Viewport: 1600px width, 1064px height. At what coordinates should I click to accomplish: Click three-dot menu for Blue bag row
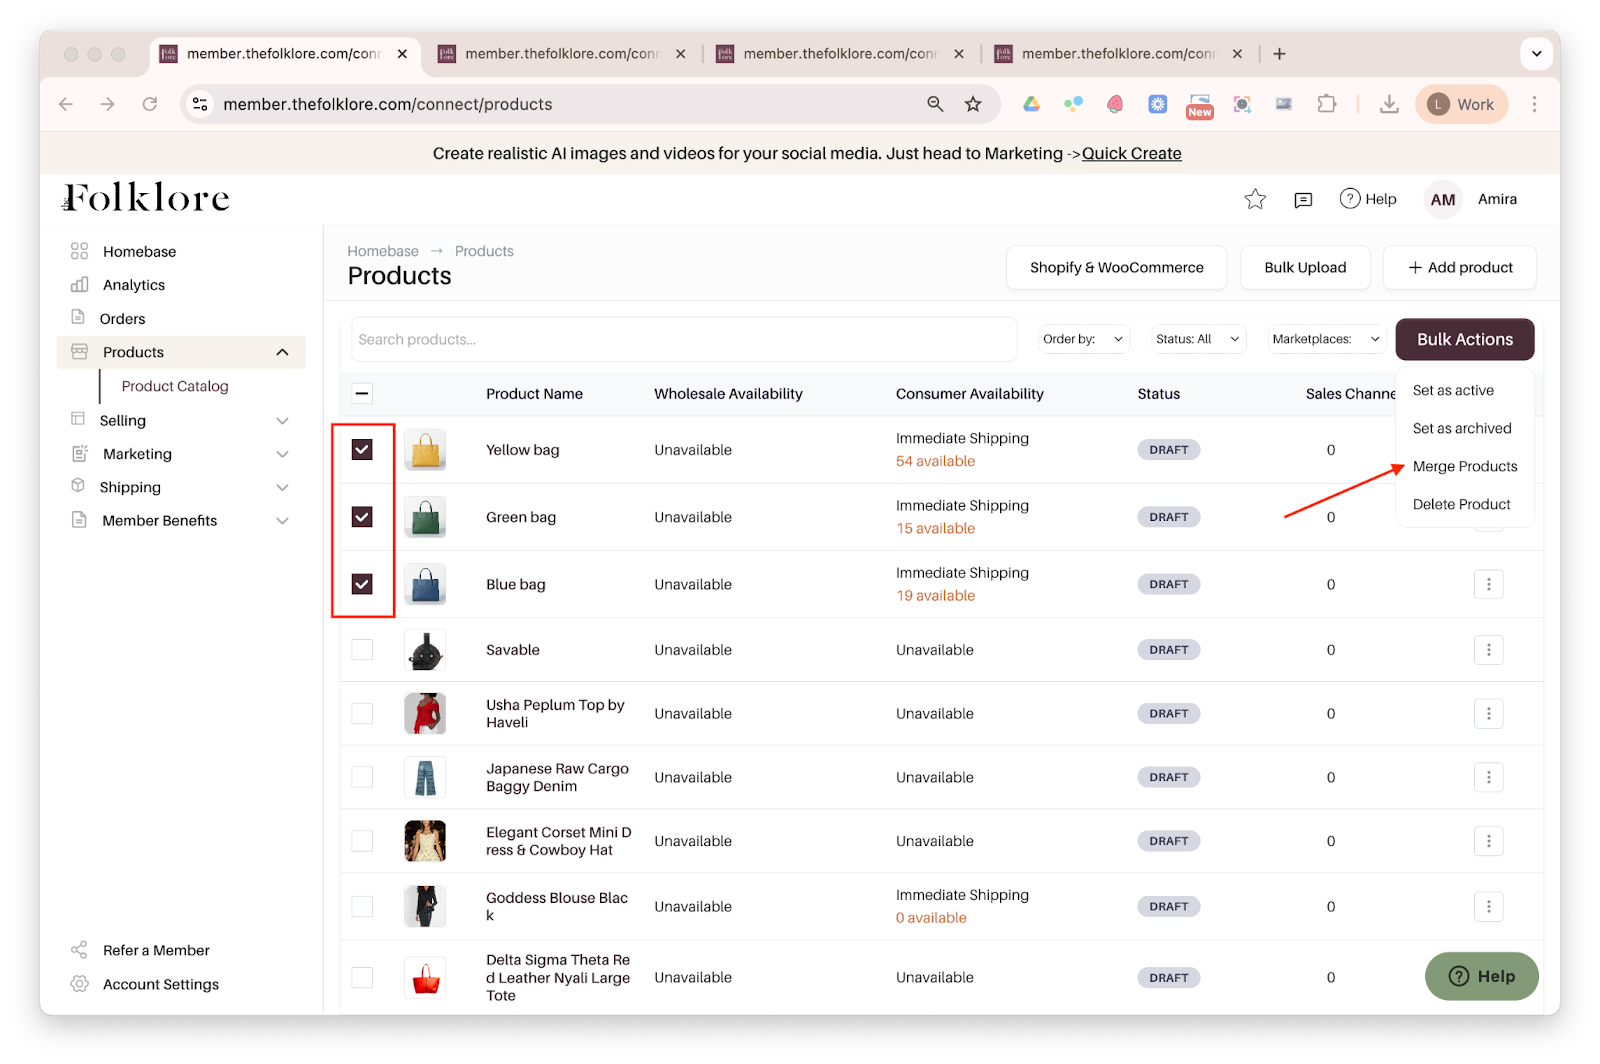(1488, 584)
